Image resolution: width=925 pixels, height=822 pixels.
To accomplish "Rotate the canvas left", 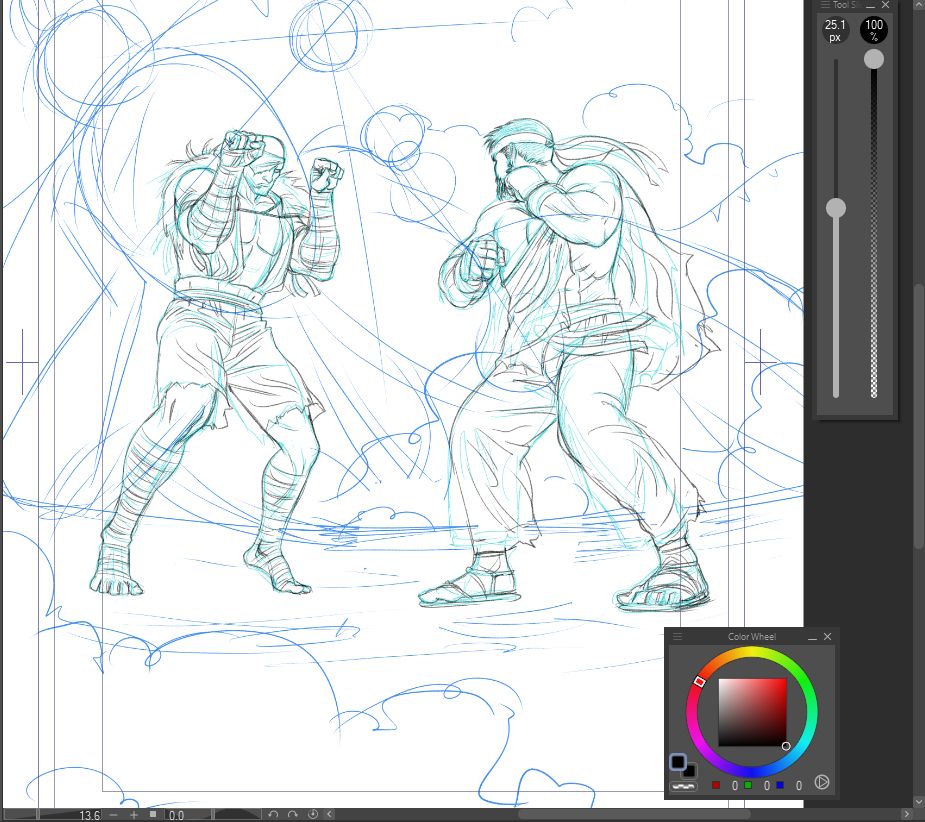I will 273,815.
